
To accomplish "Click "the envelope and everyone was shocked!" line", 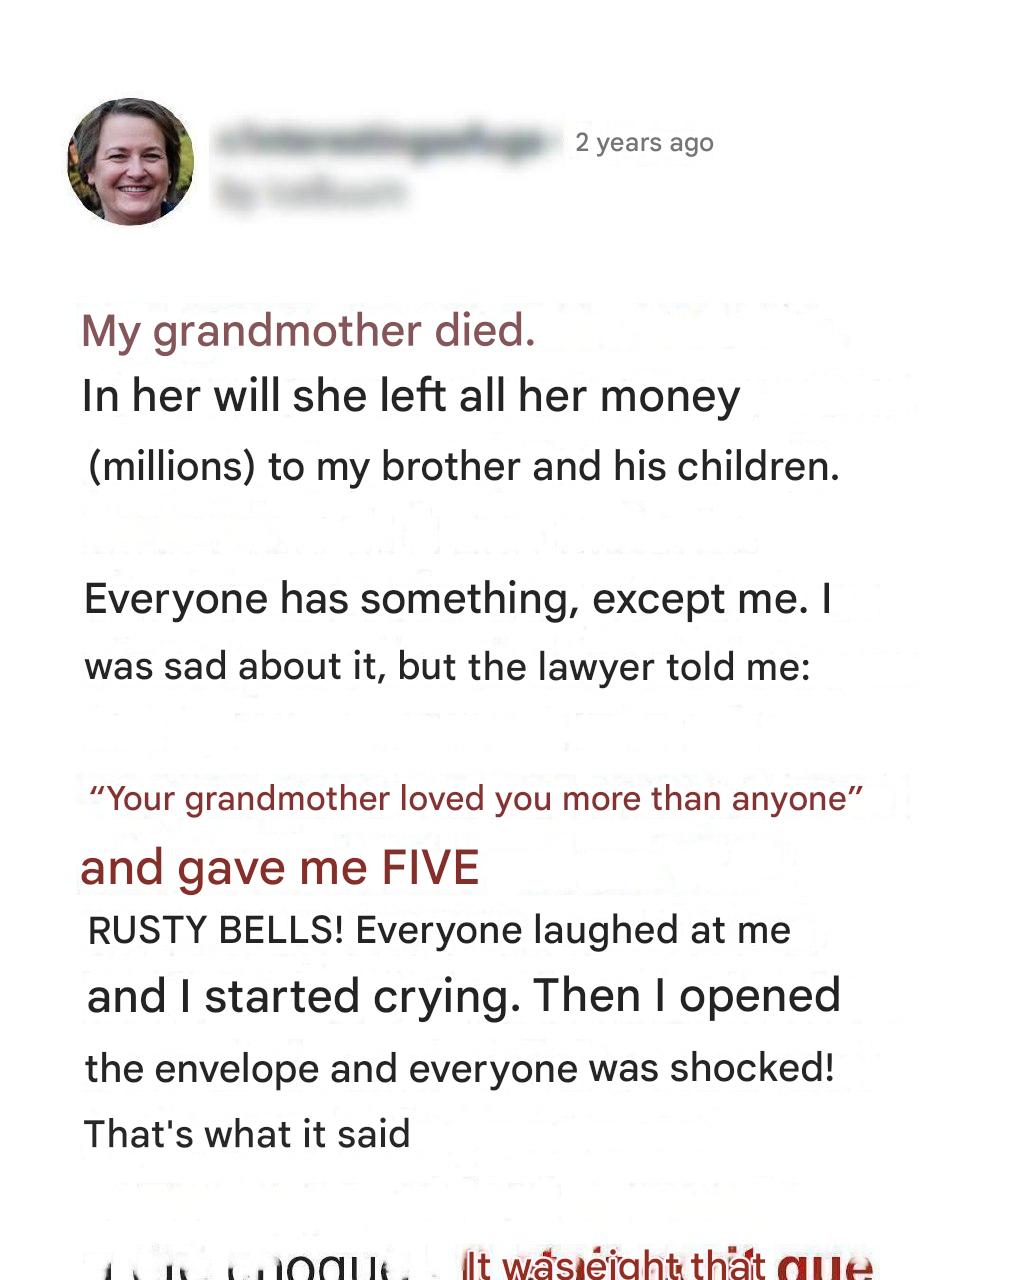I will point(459,1068).
